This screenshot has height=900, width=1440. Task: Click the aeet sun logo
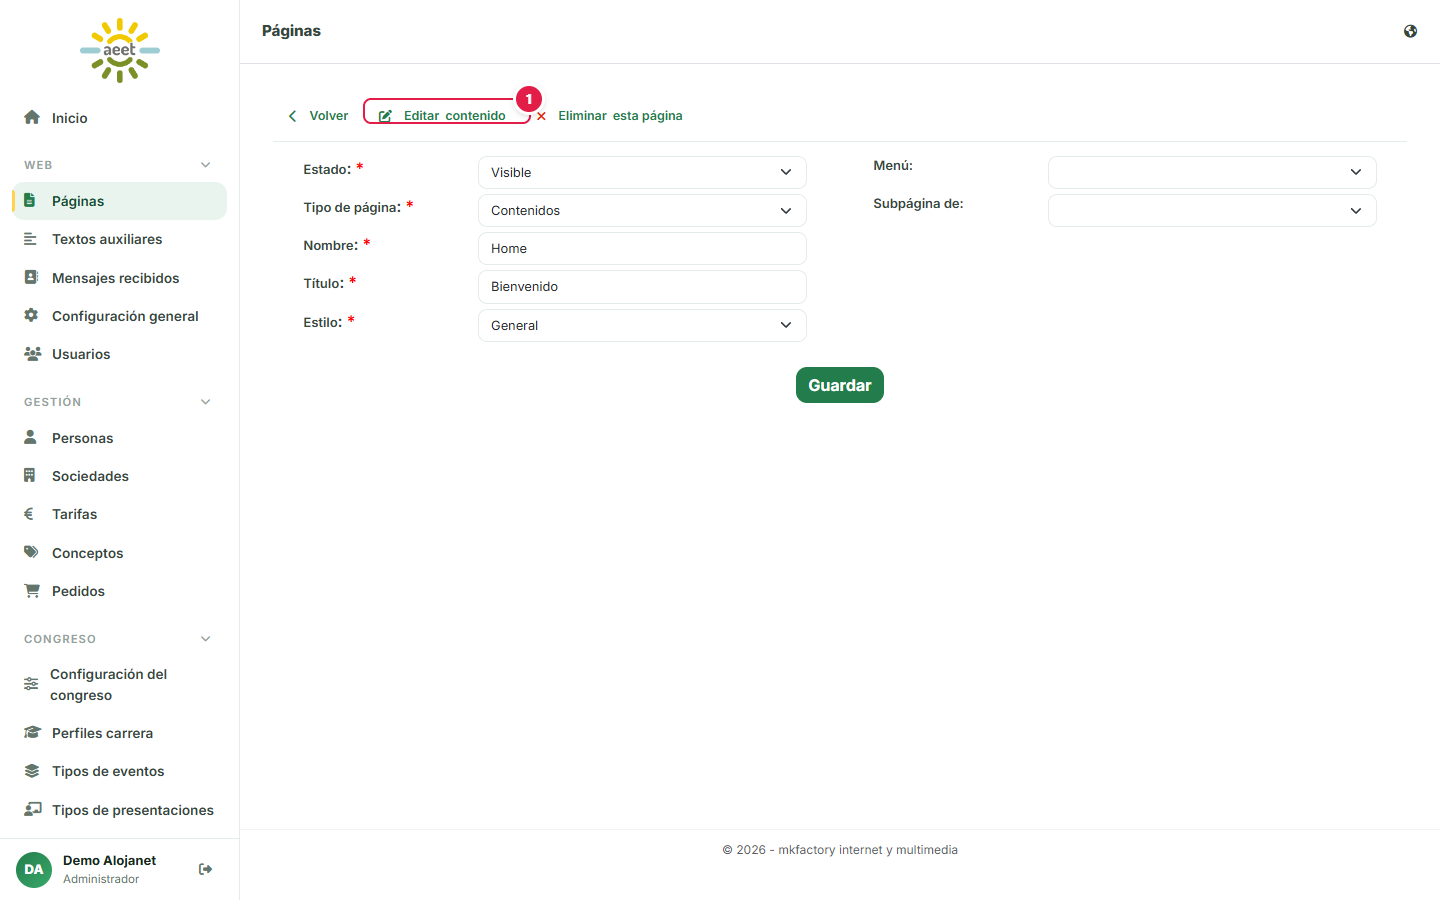[120, 50]
